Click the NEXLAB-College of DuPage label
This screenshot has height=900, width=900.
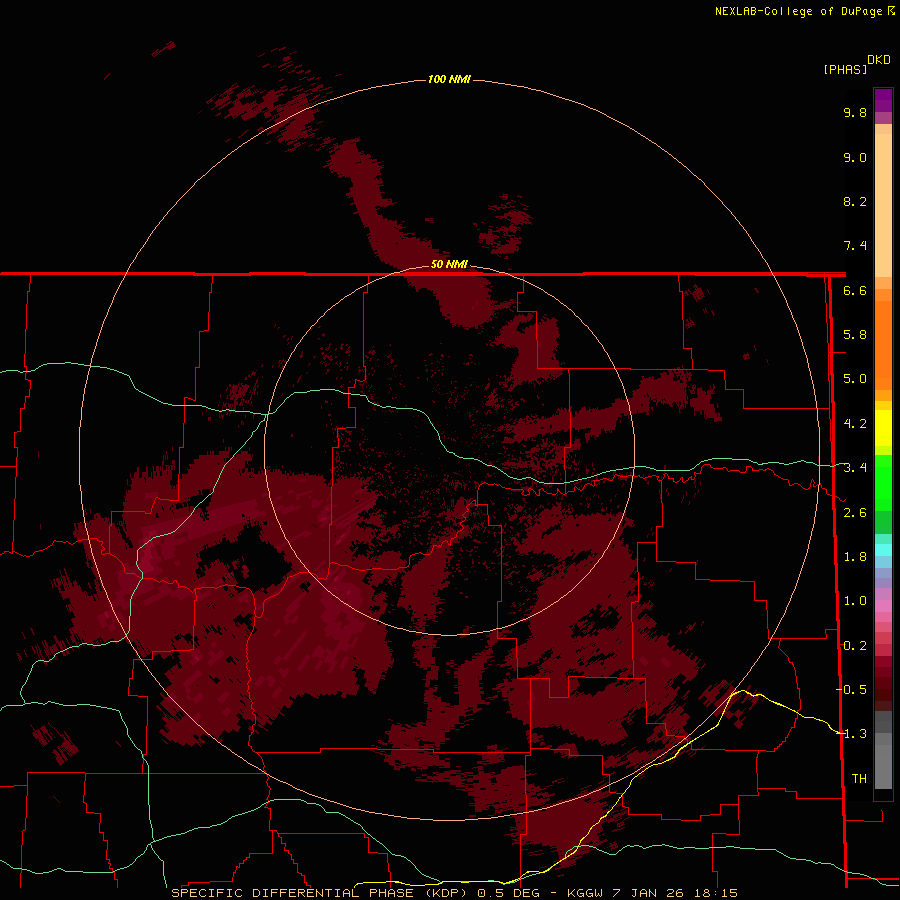coord(801,11)
